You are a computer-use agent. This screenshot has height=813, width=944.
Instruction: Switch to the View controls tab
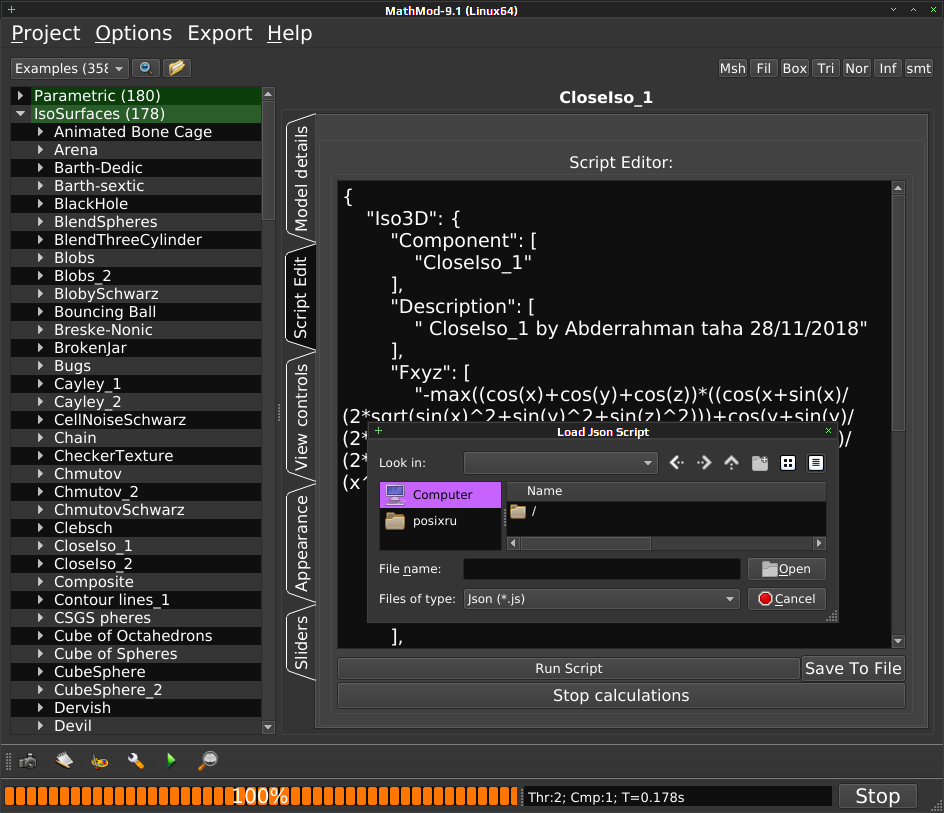pyautogui.click(x=301, y=417)
